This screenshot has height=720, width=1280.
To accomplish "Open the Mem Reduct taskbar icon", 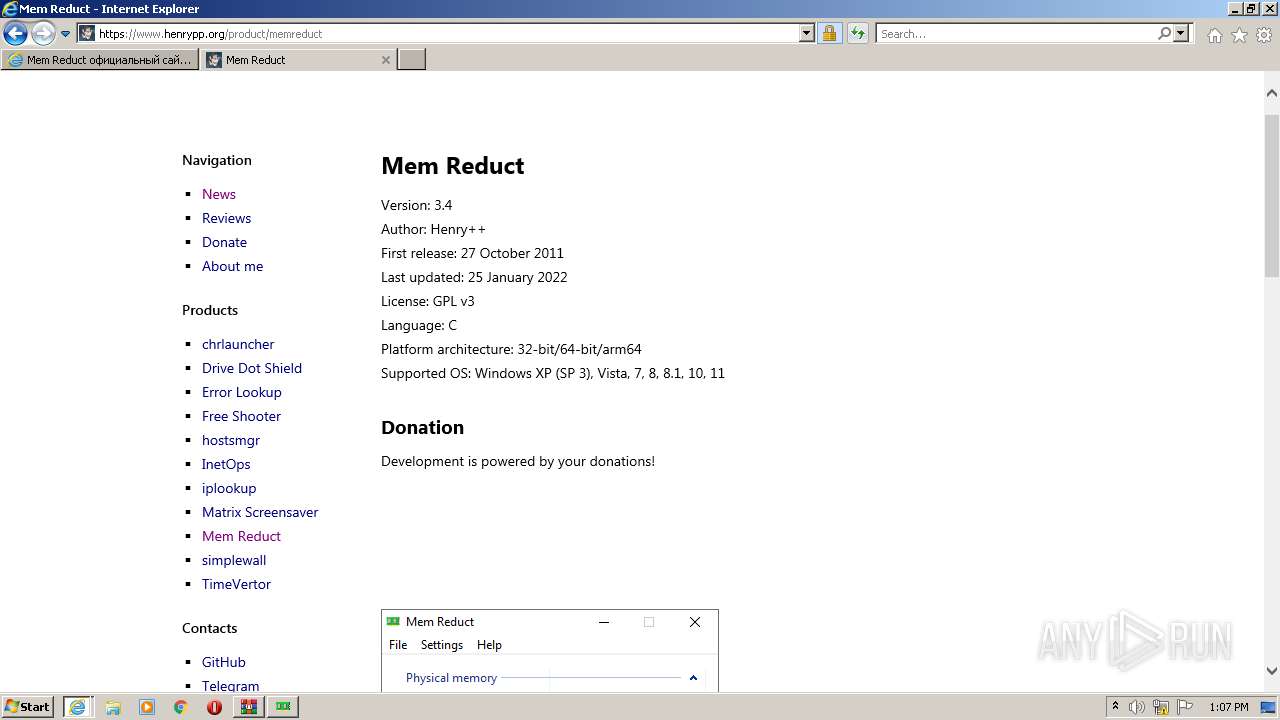I will click(284, 707).
